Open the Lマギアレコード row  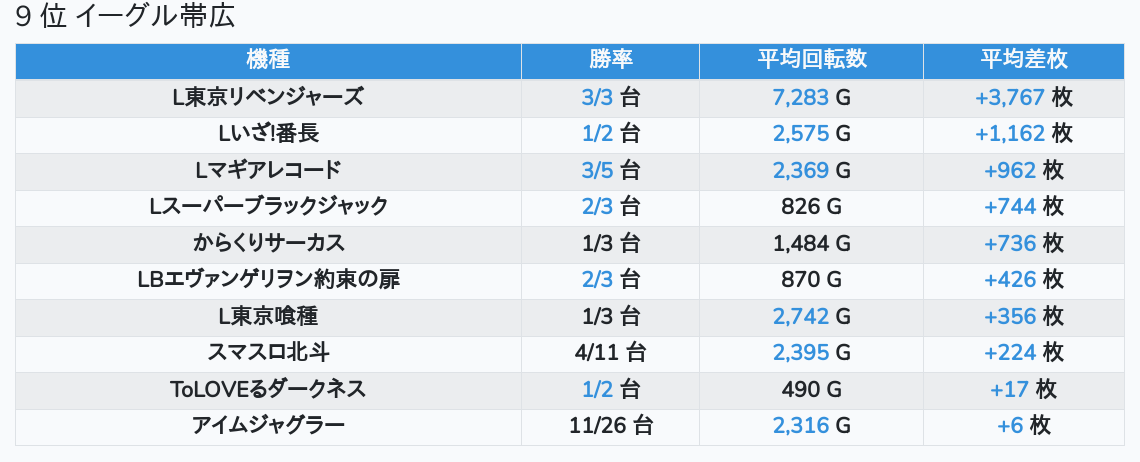tap(268, 170)
